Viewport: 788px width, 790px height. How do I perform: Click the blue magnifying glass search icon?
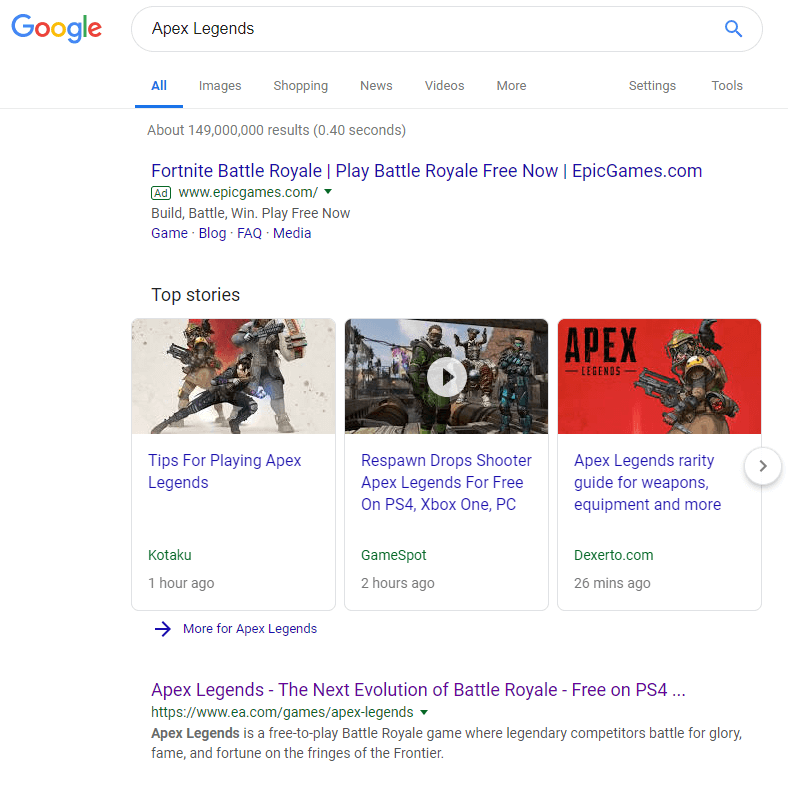tap(733, 29)
